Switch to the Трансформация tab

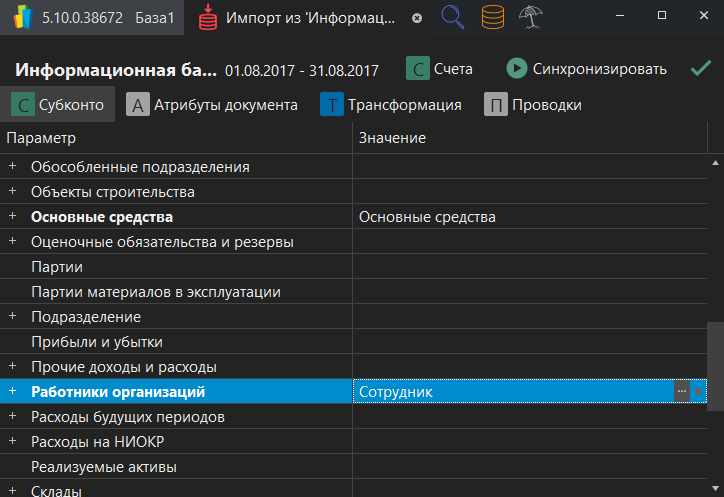[x=391, y=104]
